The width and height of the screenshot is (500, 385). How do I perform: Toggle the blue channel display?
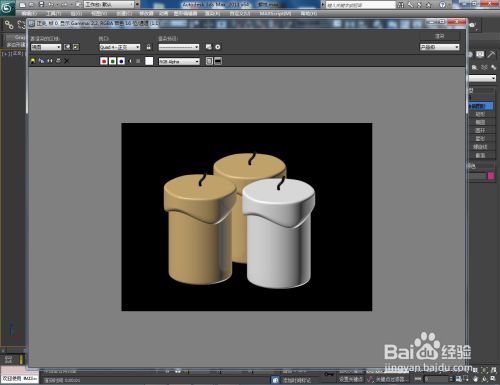(x=121, y=61)
